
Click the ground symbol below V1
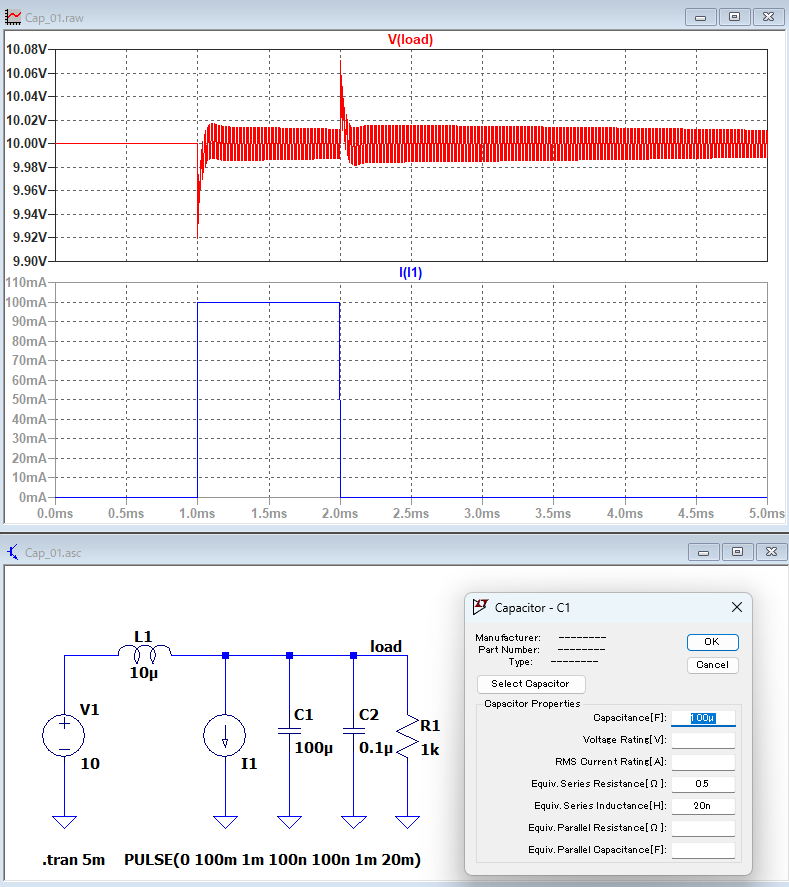click(64, 822)
